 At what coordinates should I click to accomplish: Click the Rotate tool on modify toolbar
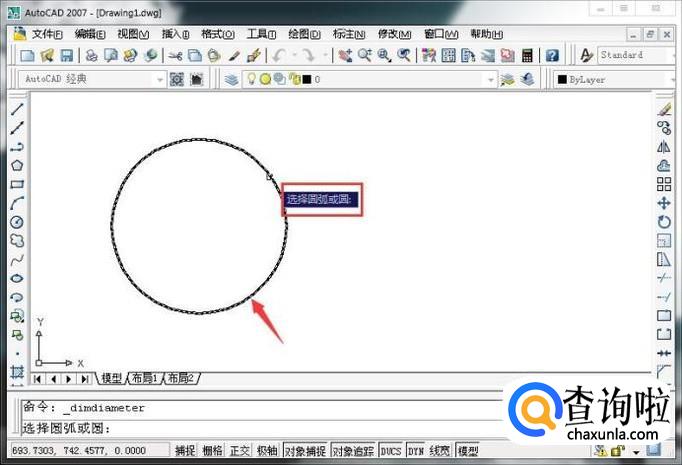click(664, 221)
